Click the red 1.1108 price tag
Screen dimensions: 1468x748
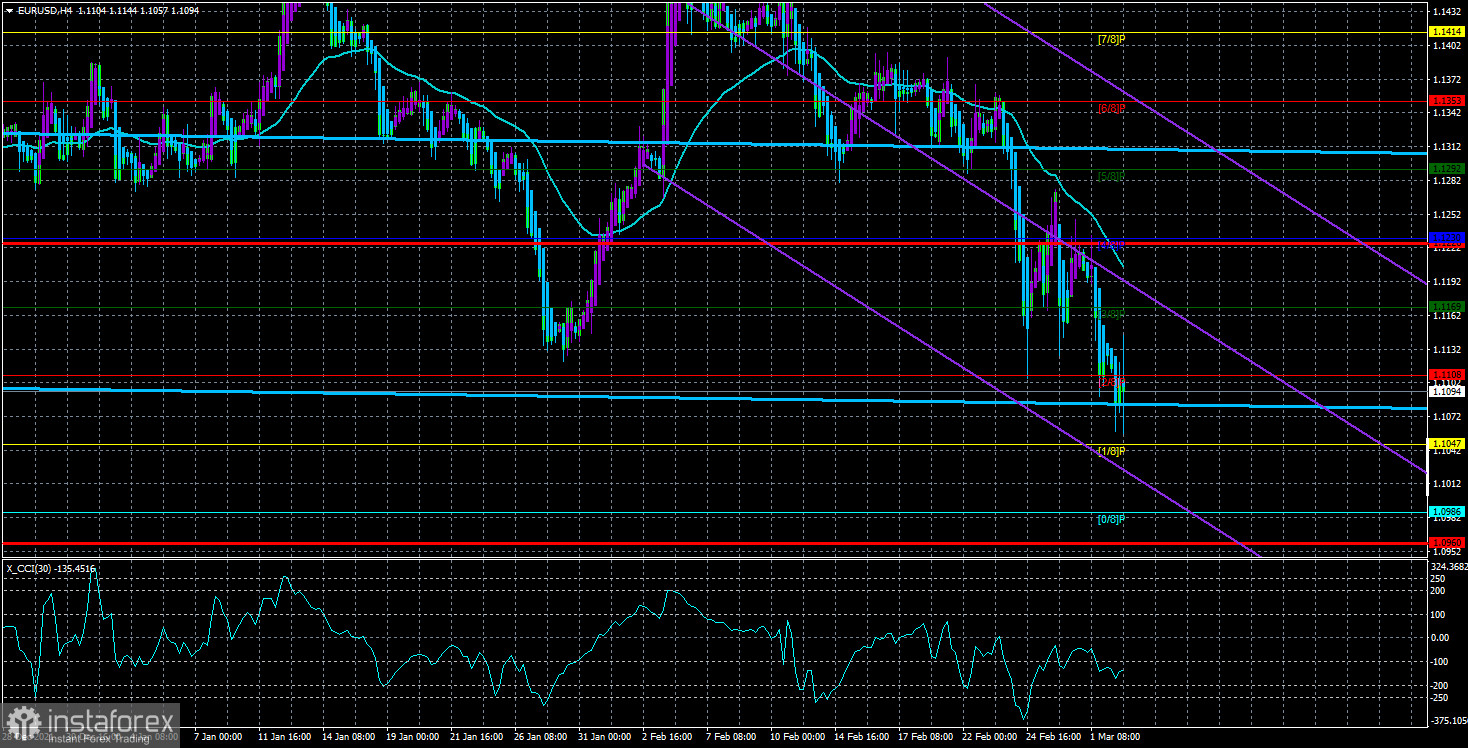(x=1448, y=374)
